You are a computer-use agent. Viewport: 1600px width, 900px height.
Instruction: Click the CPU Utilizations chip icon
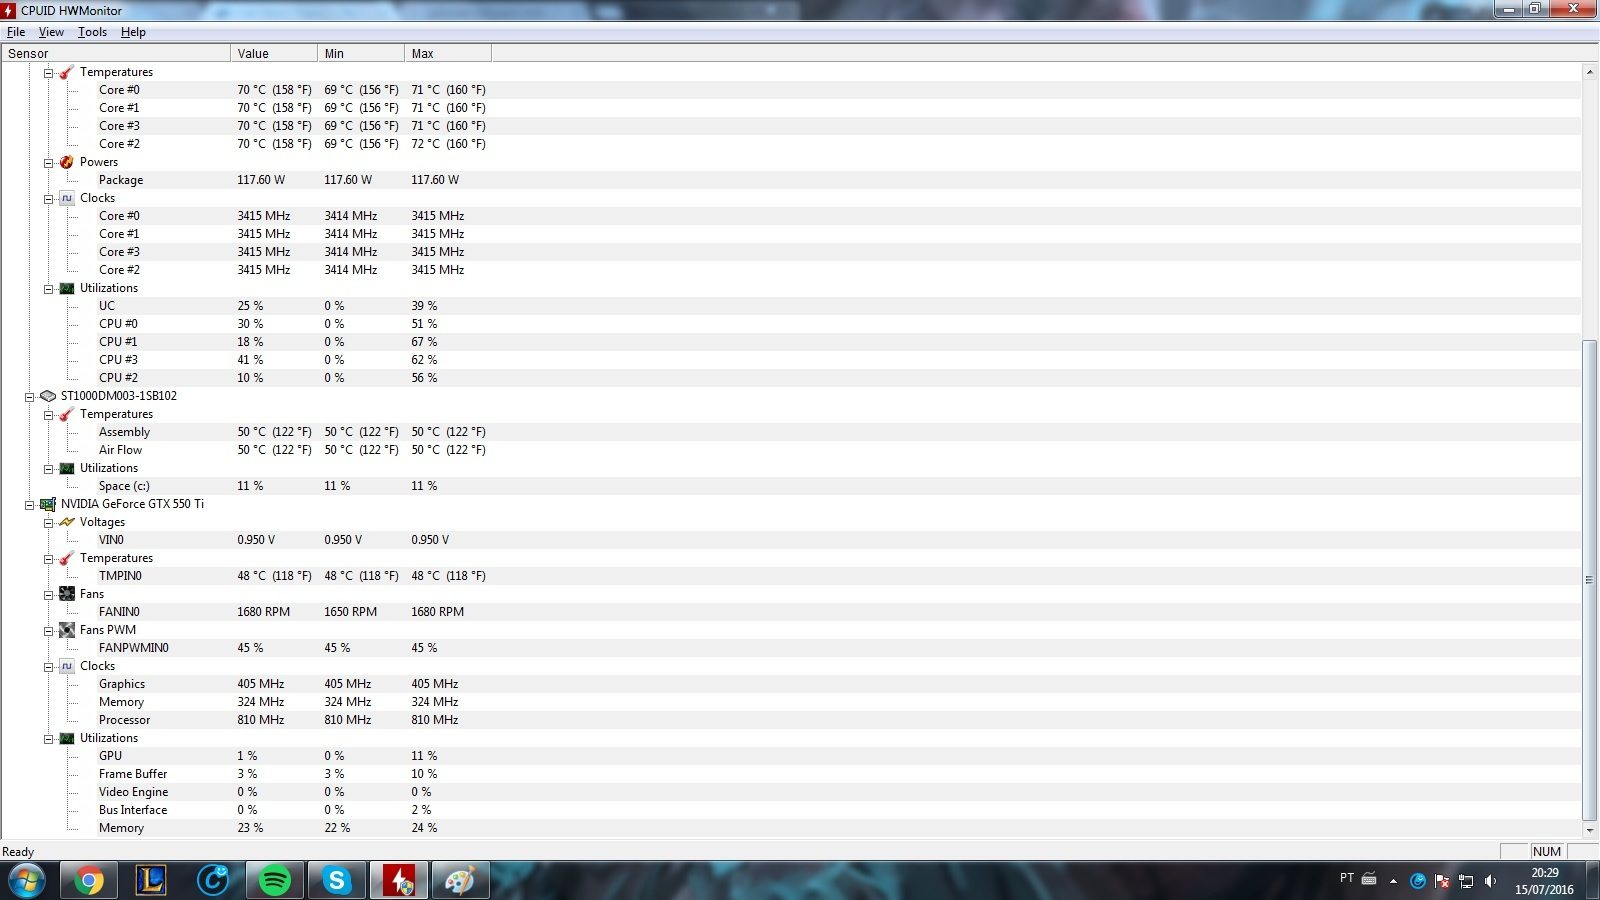[x=67, y=288]
